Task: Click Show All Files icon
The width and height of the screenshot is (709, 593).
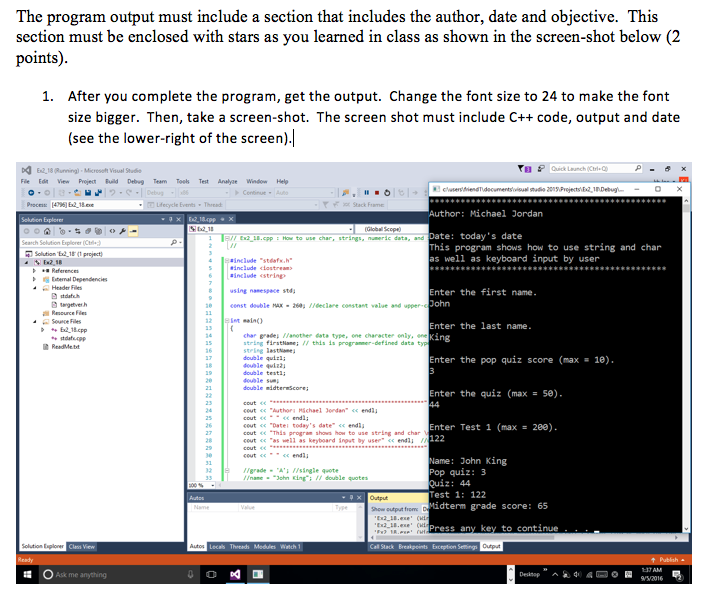Action: point(98,232)
